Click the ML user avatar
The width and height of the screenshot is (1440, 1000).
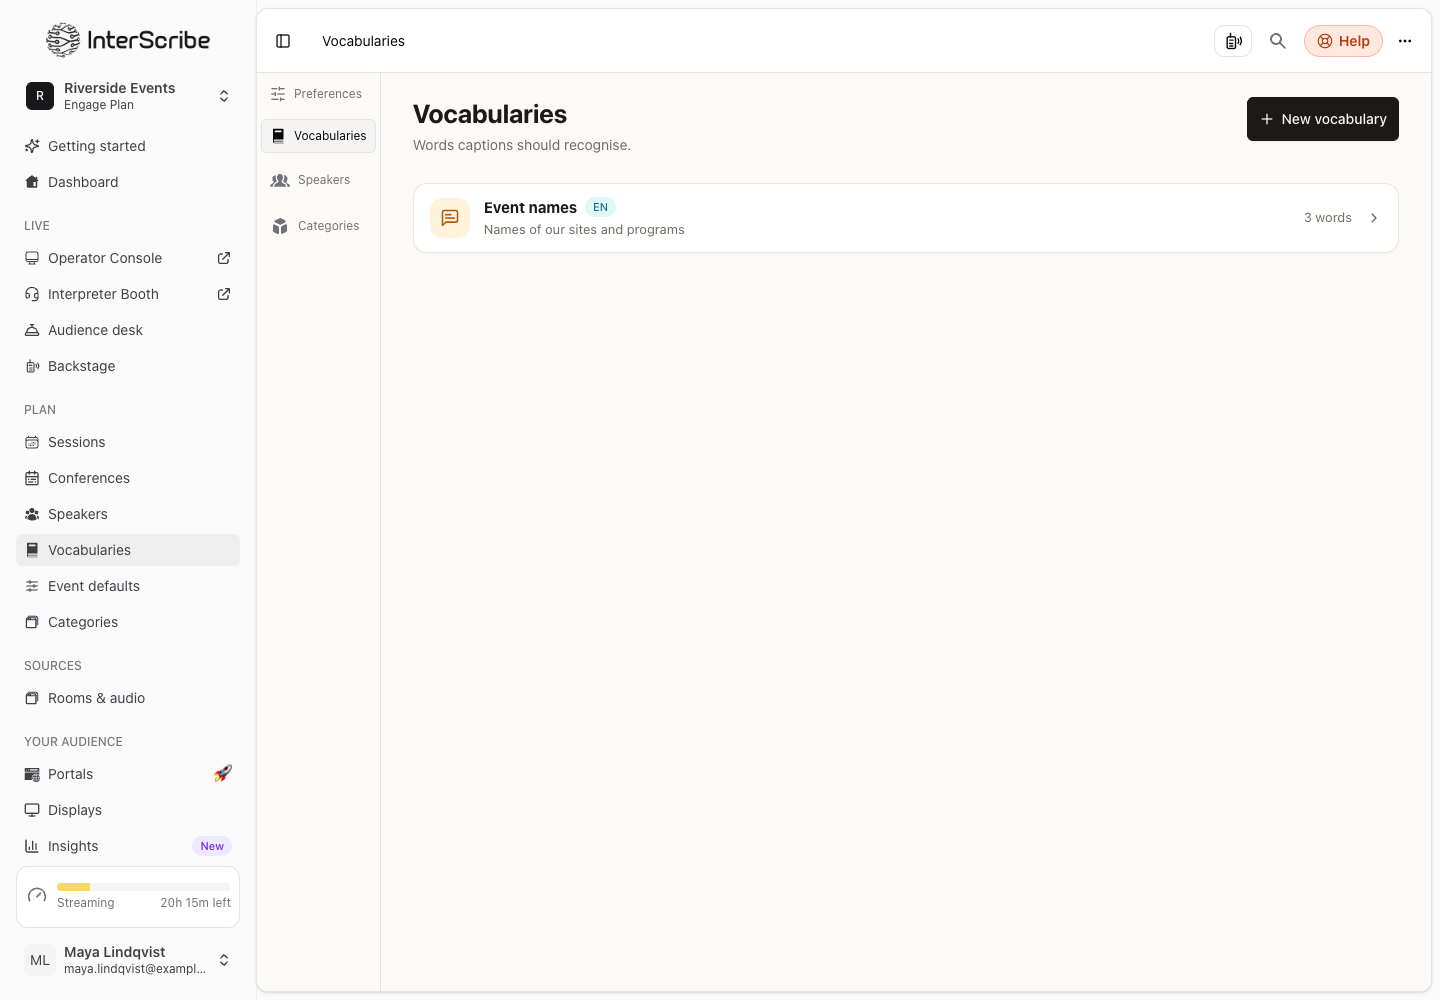click(40, 960)
